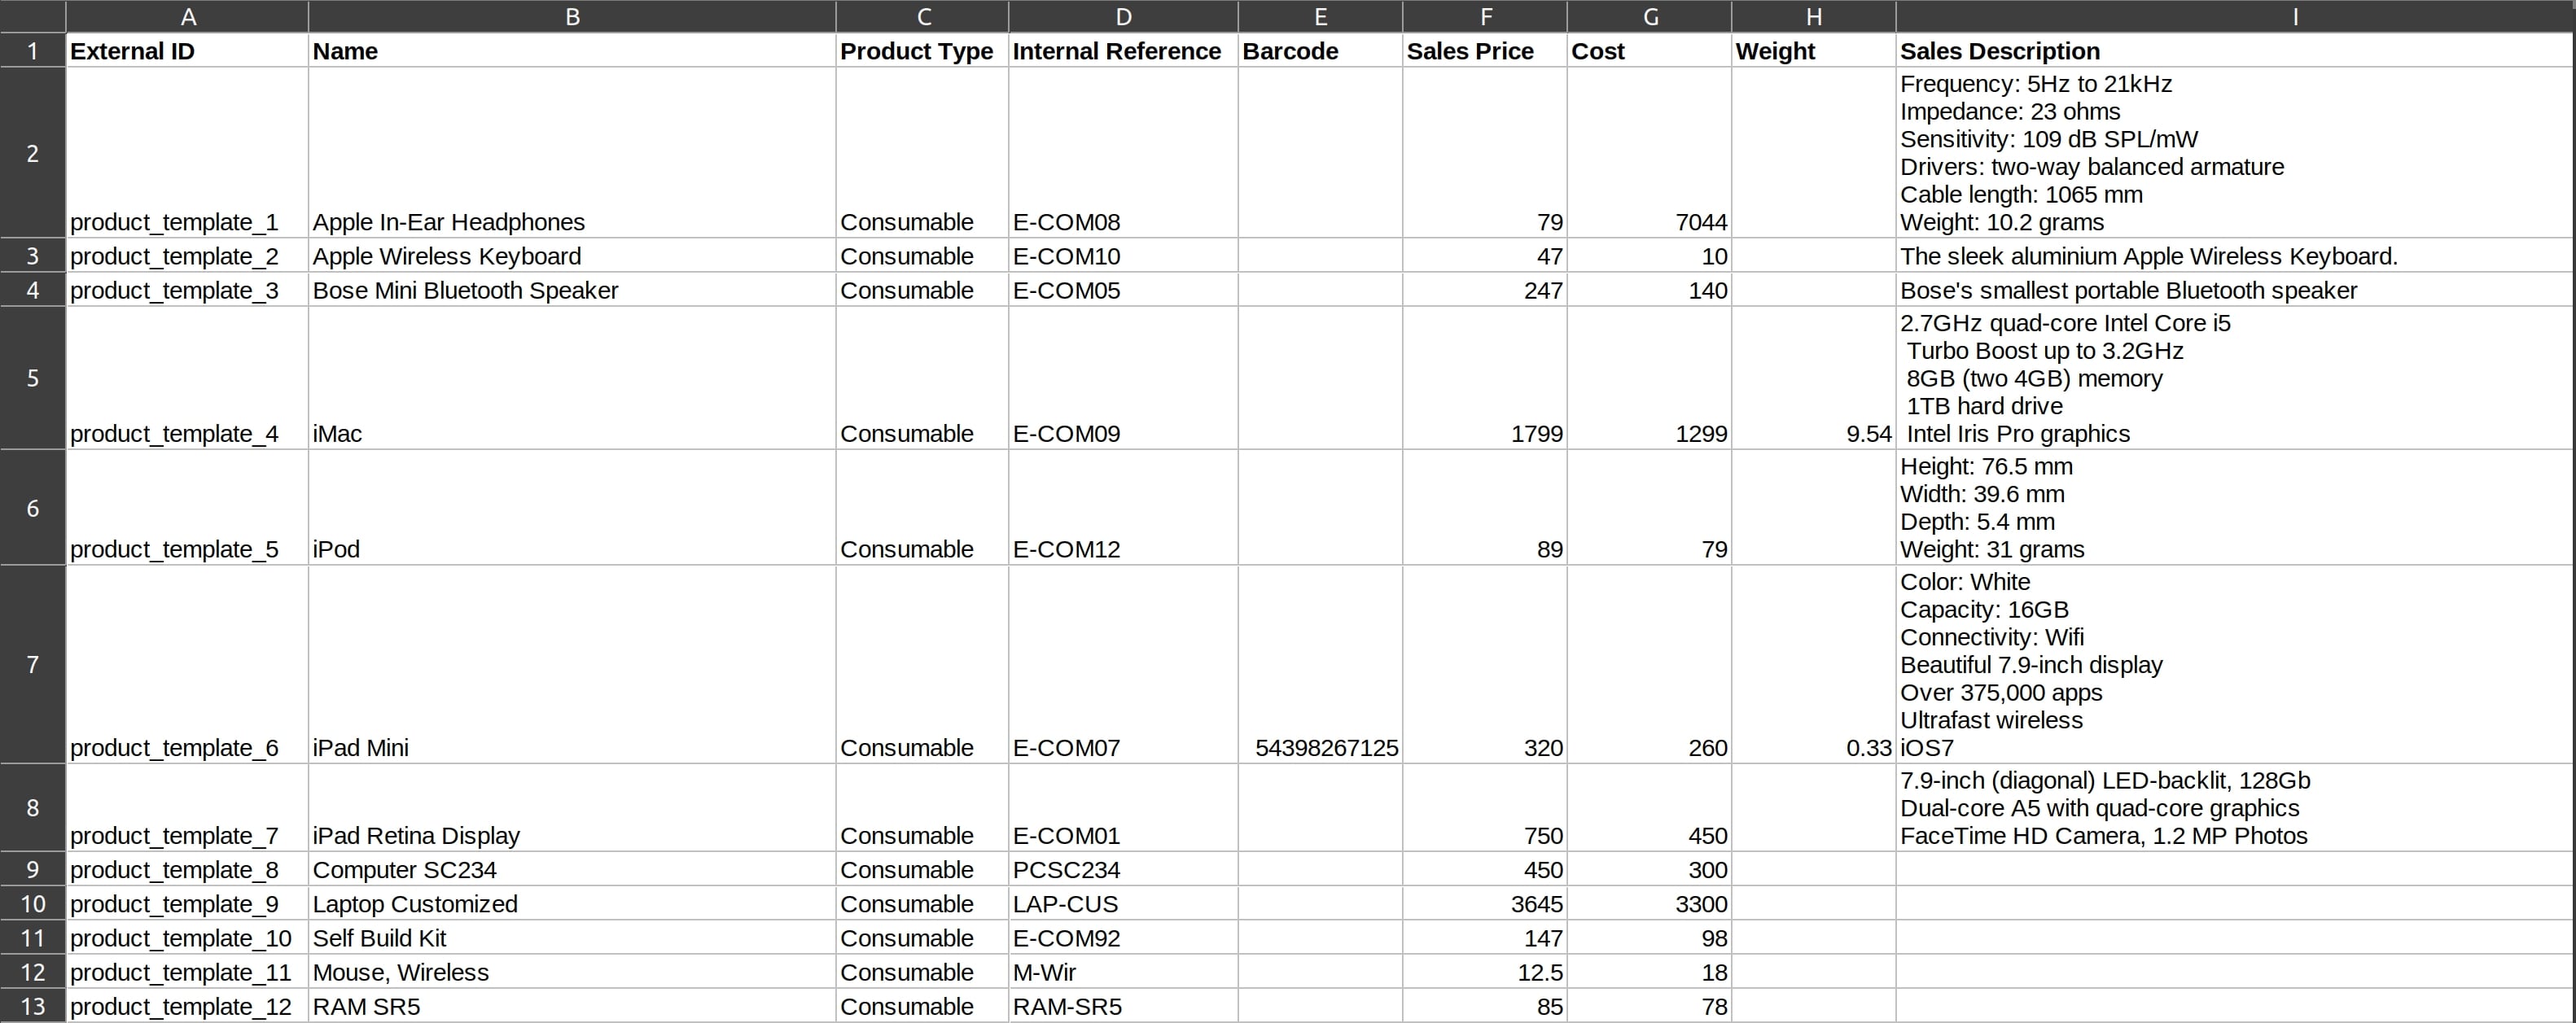Select the 7.9-inch LED-backlit description cell
Screen dimensions: 2576x1023
coord(2236,808)
